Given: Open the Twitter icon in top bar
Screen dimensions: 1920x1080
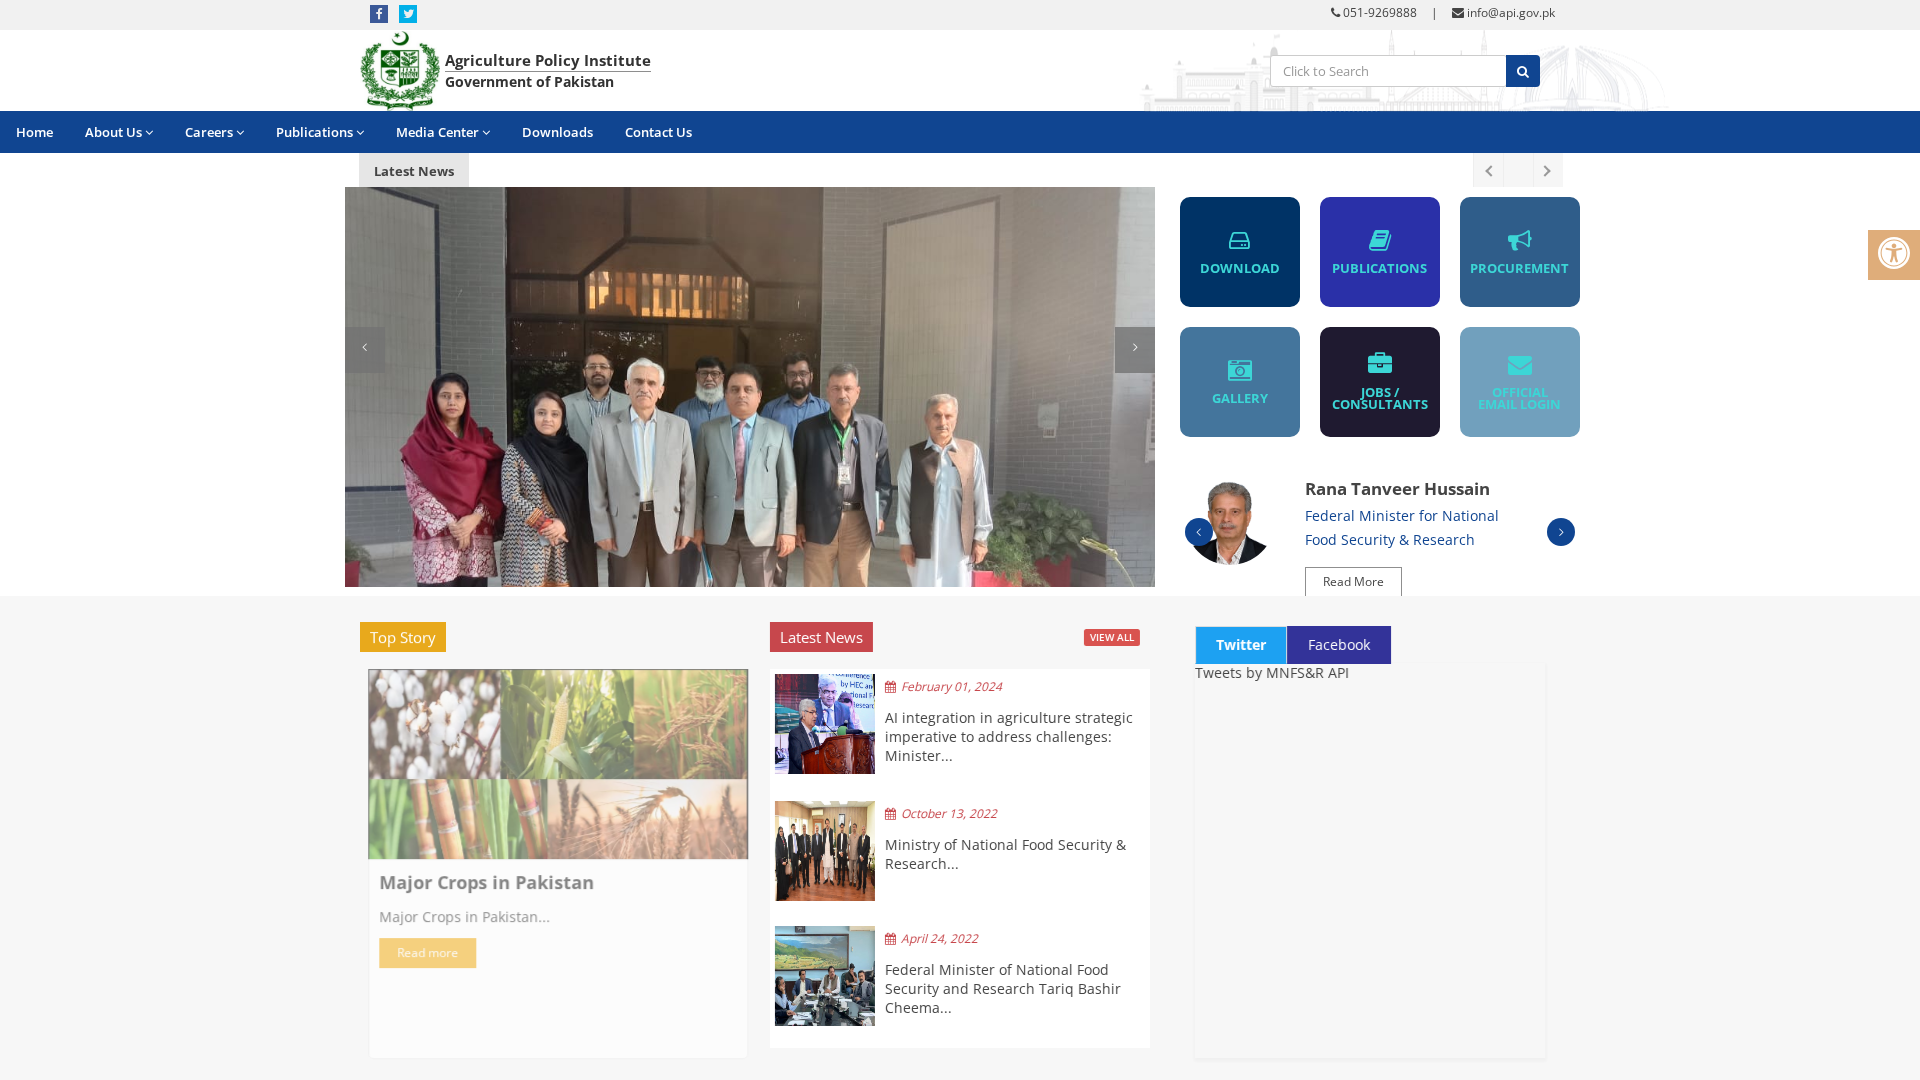Looking at the screenshot, I should [408, 14].
